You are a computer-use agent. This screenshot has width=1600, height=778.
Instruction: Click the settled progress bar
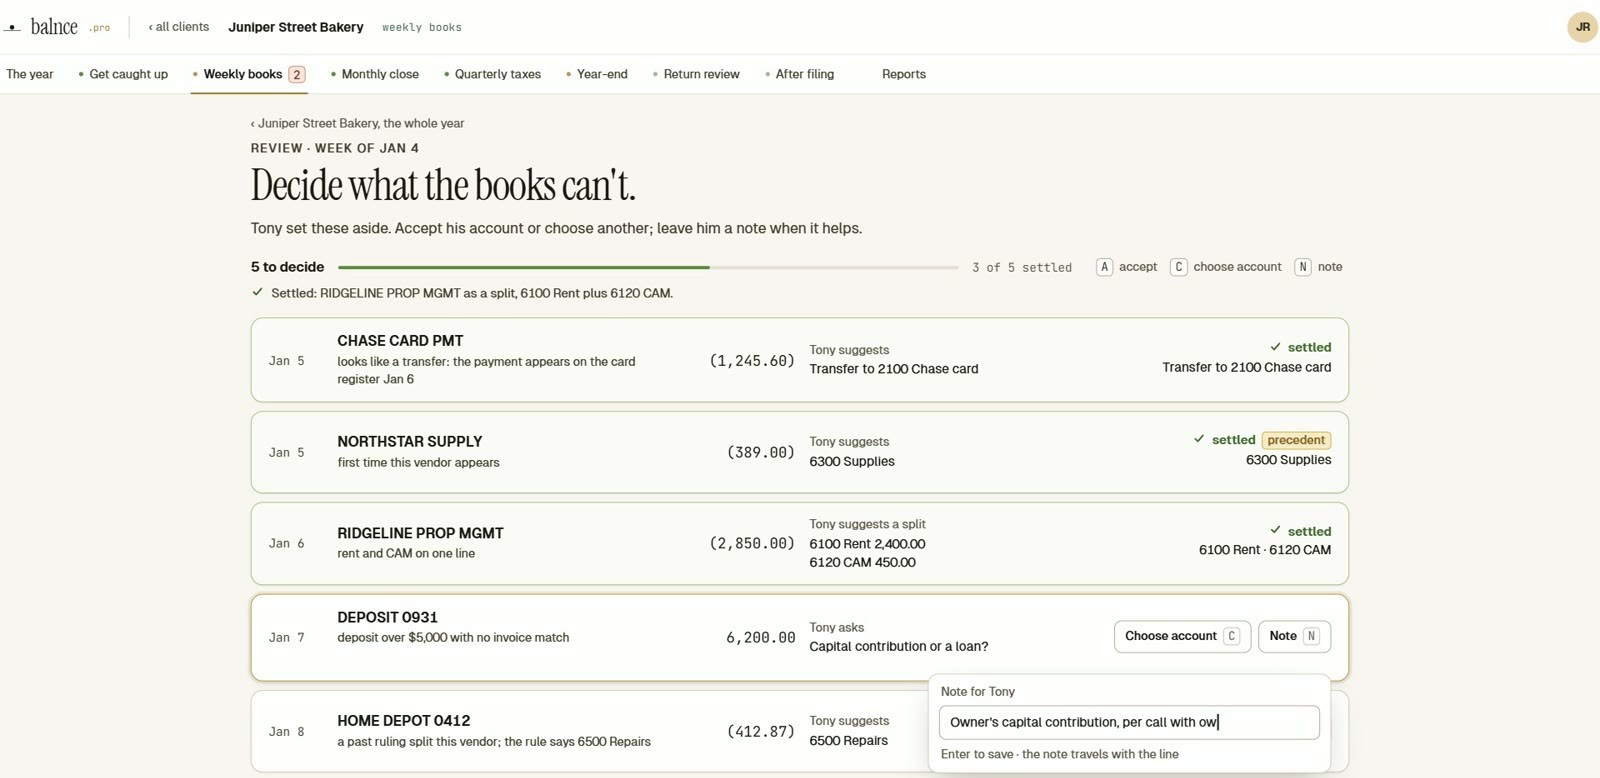coord(648,267)
